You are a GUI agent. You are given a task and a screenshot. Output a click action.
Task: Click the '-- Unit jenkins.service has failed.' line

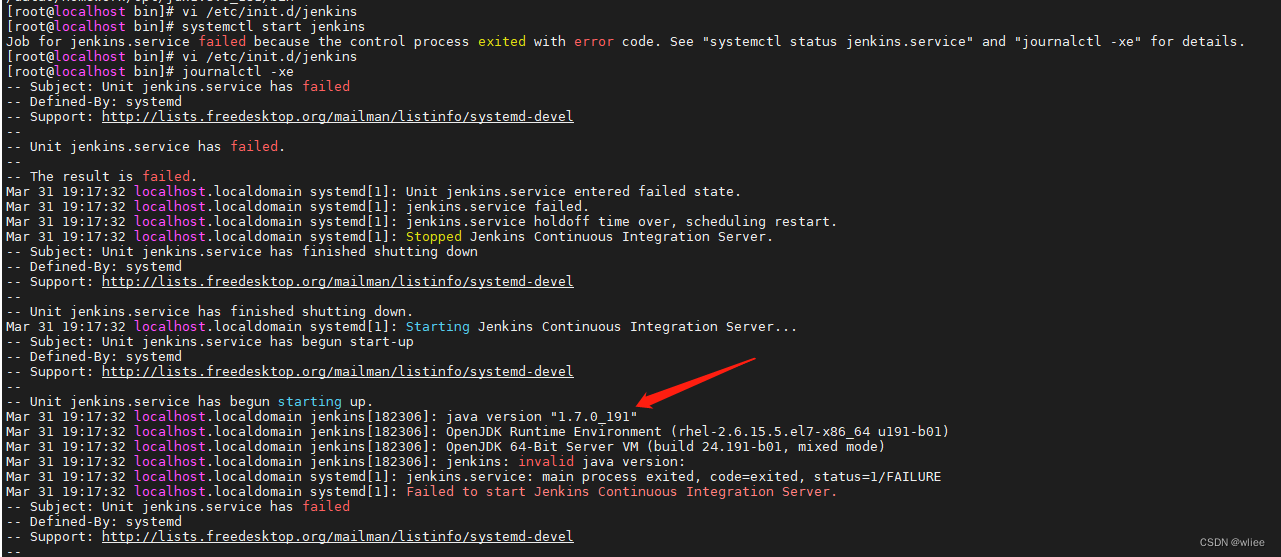tap(146, 146)
